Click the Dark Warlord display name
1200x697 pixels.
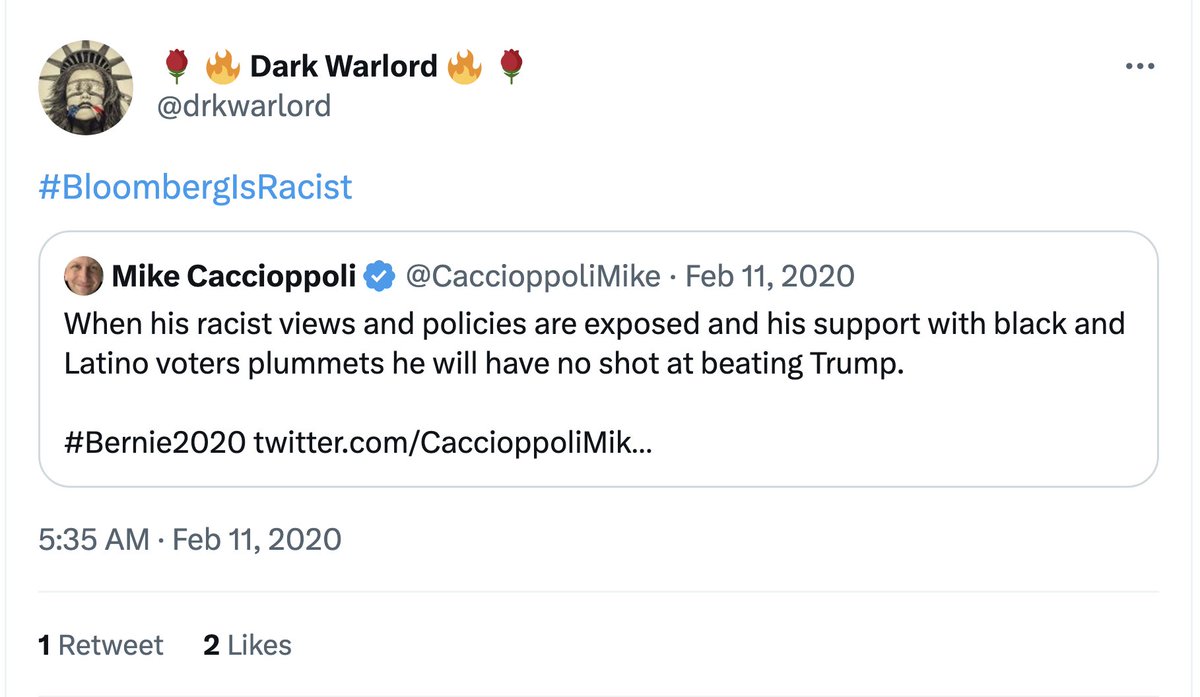coord(343,67)
